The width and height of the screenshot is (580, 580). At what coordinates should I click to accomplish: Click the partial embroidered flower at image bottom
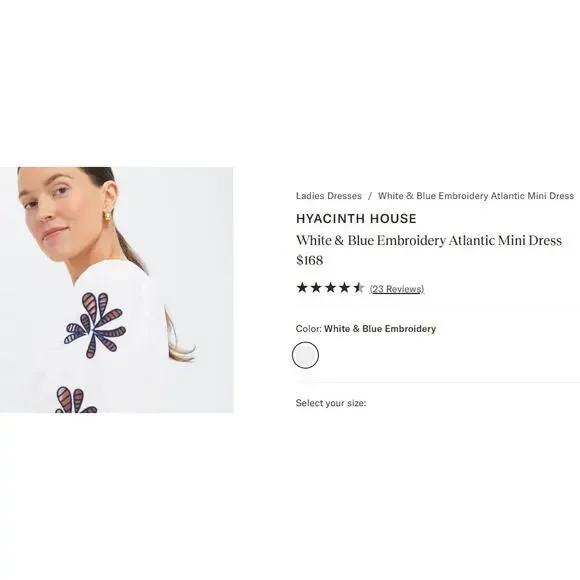click(76, 400)
